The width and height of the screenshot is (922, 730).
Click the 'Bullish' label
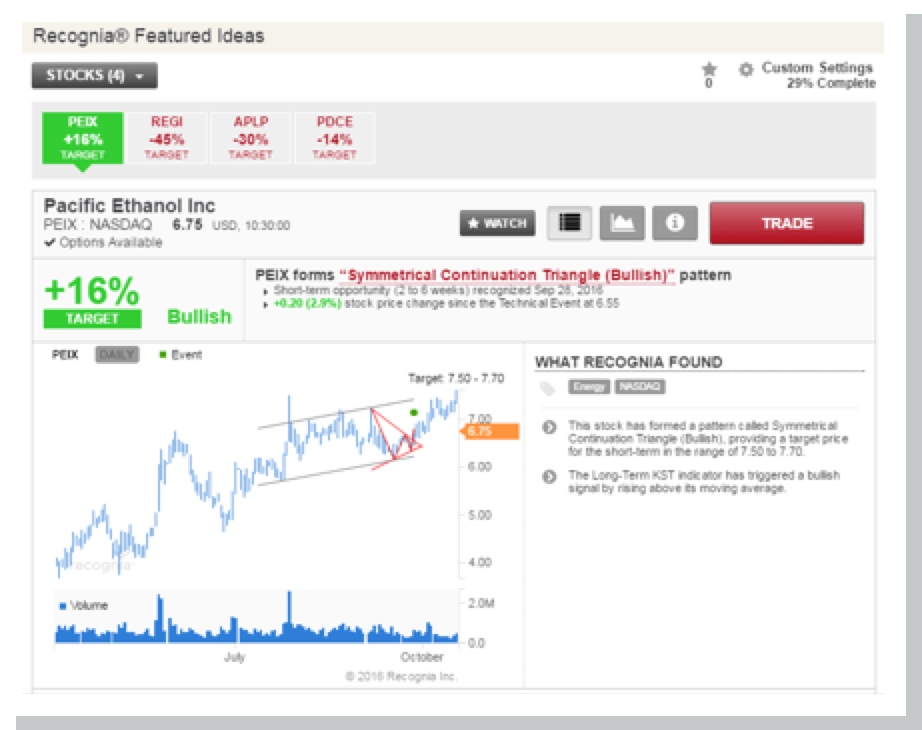199,316
